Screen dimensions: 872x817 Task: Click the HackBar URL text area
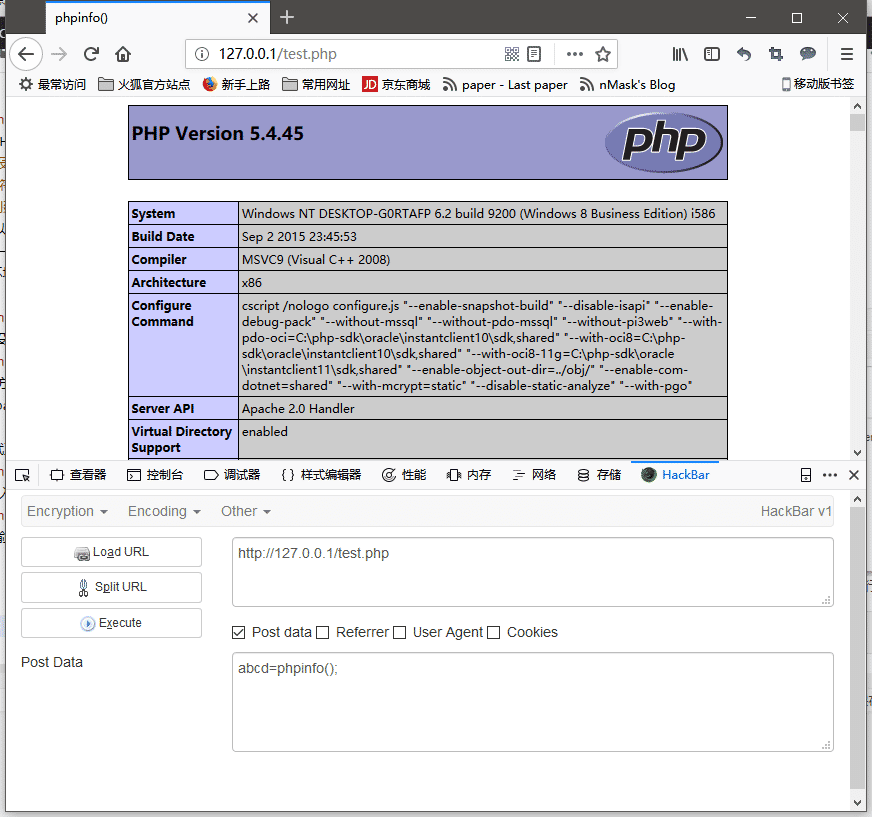[x=533, y=572]
